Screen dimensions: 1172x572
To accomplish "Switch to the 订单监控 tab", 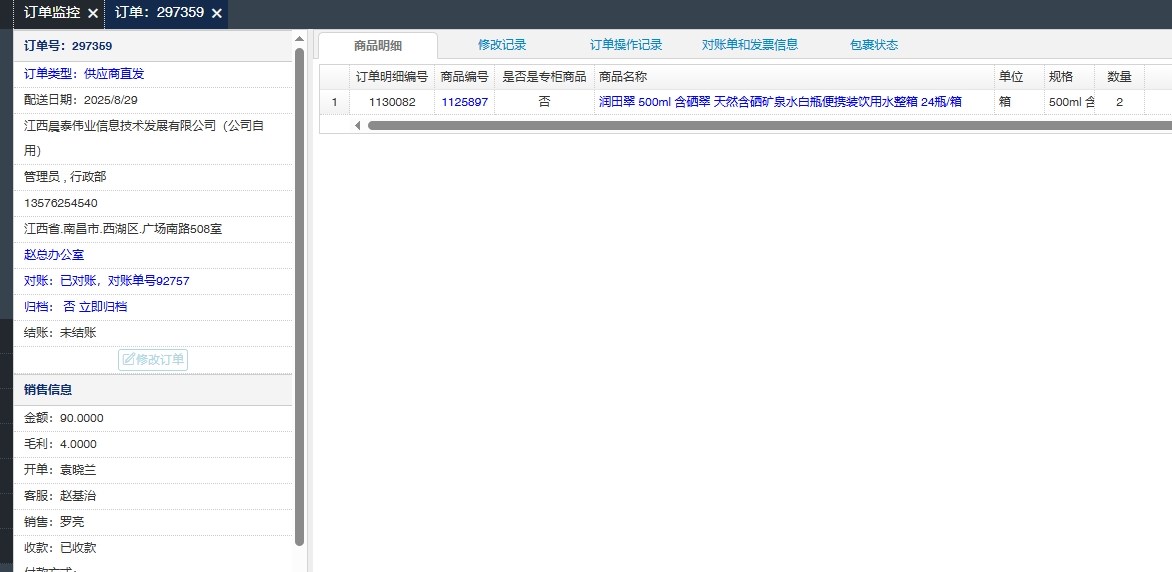I will click(x=51, y=13).
